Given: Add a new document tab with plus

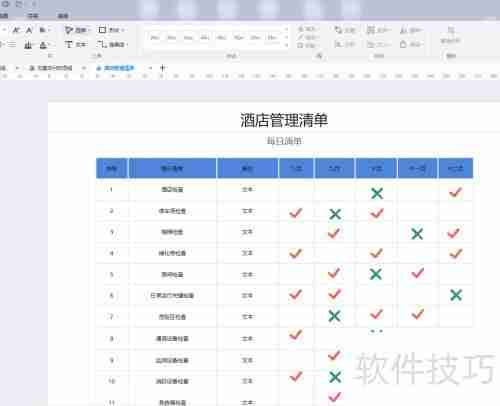Looking at the screenshot, I should tap(163, 68).
